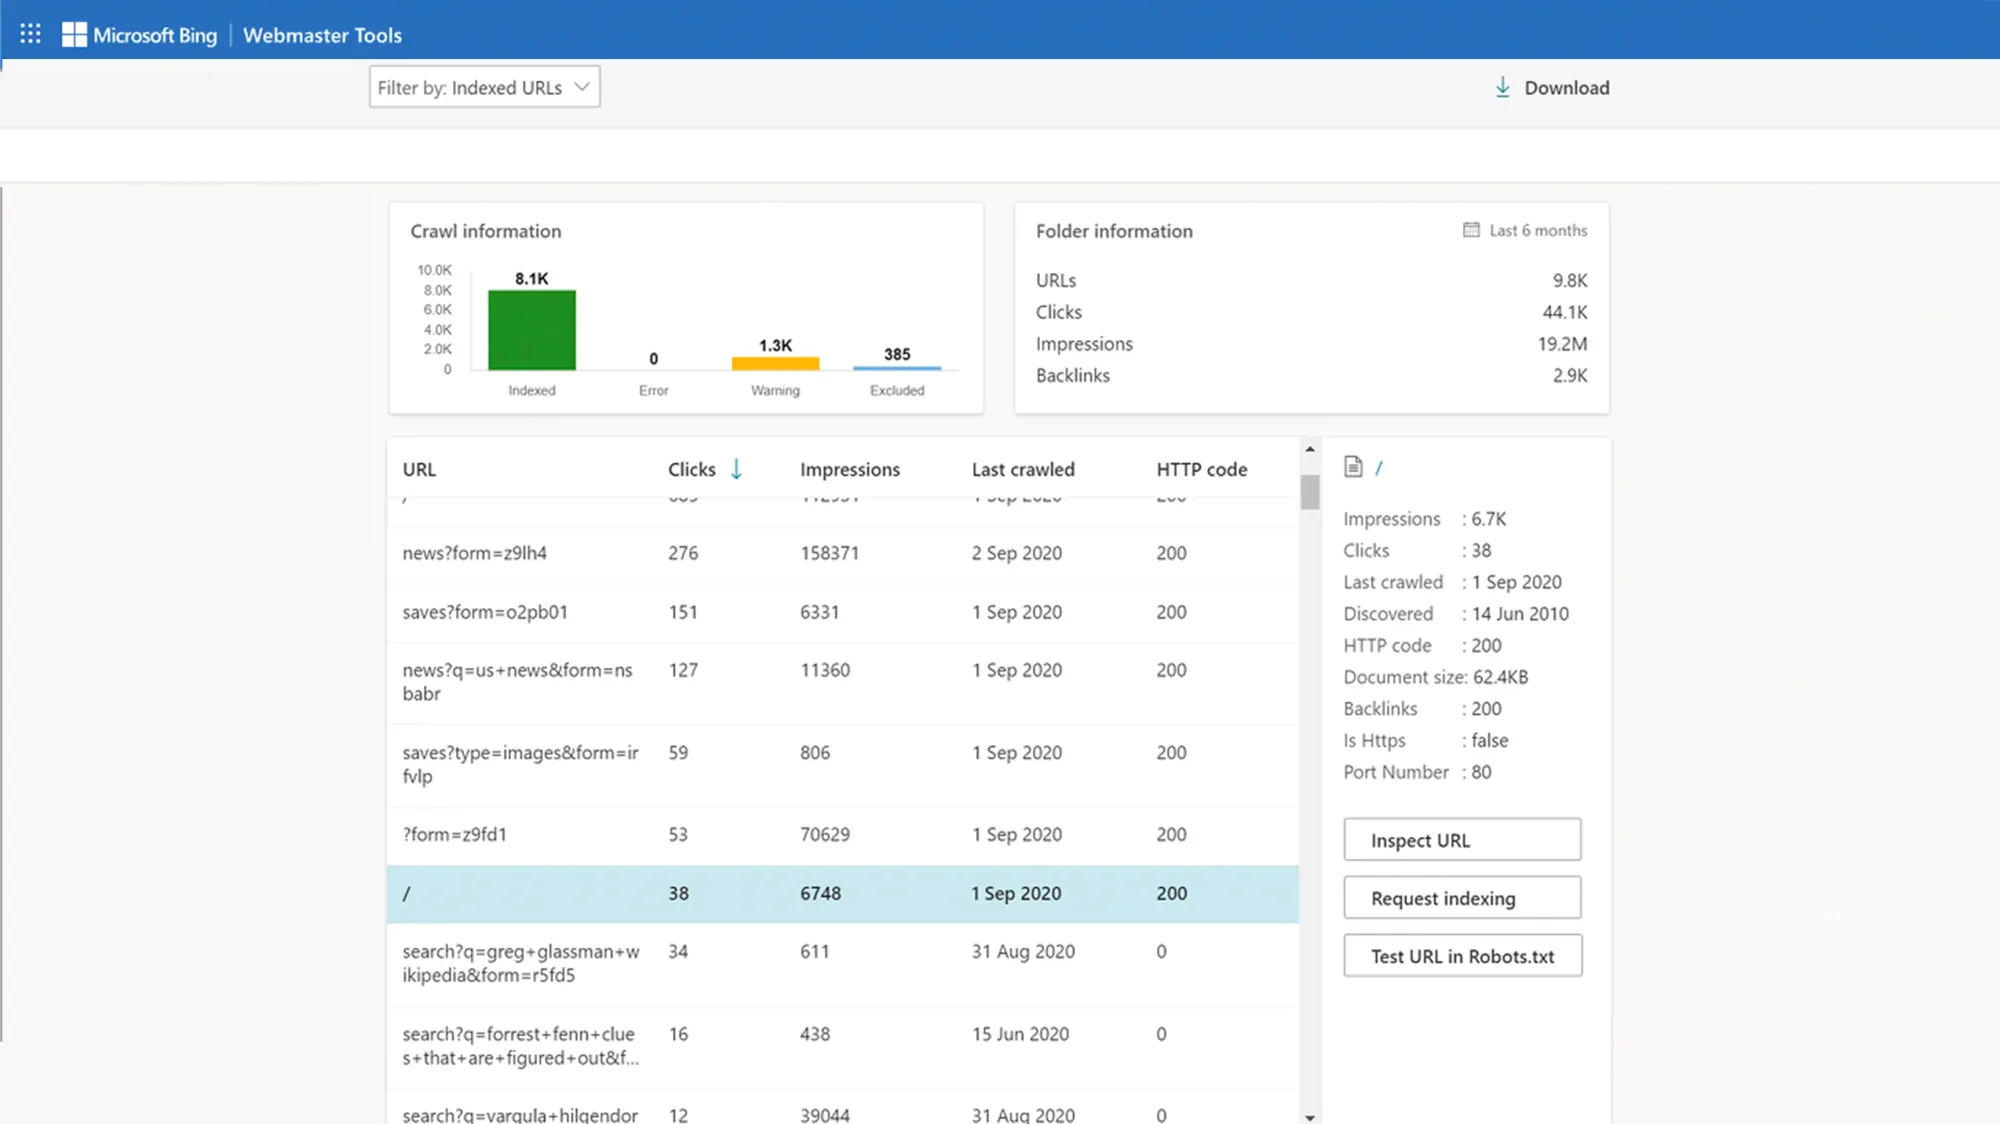2000x1124 pixels.
Task: Click the table scrollbar up arrow
Action: (x=1310, y=449)
